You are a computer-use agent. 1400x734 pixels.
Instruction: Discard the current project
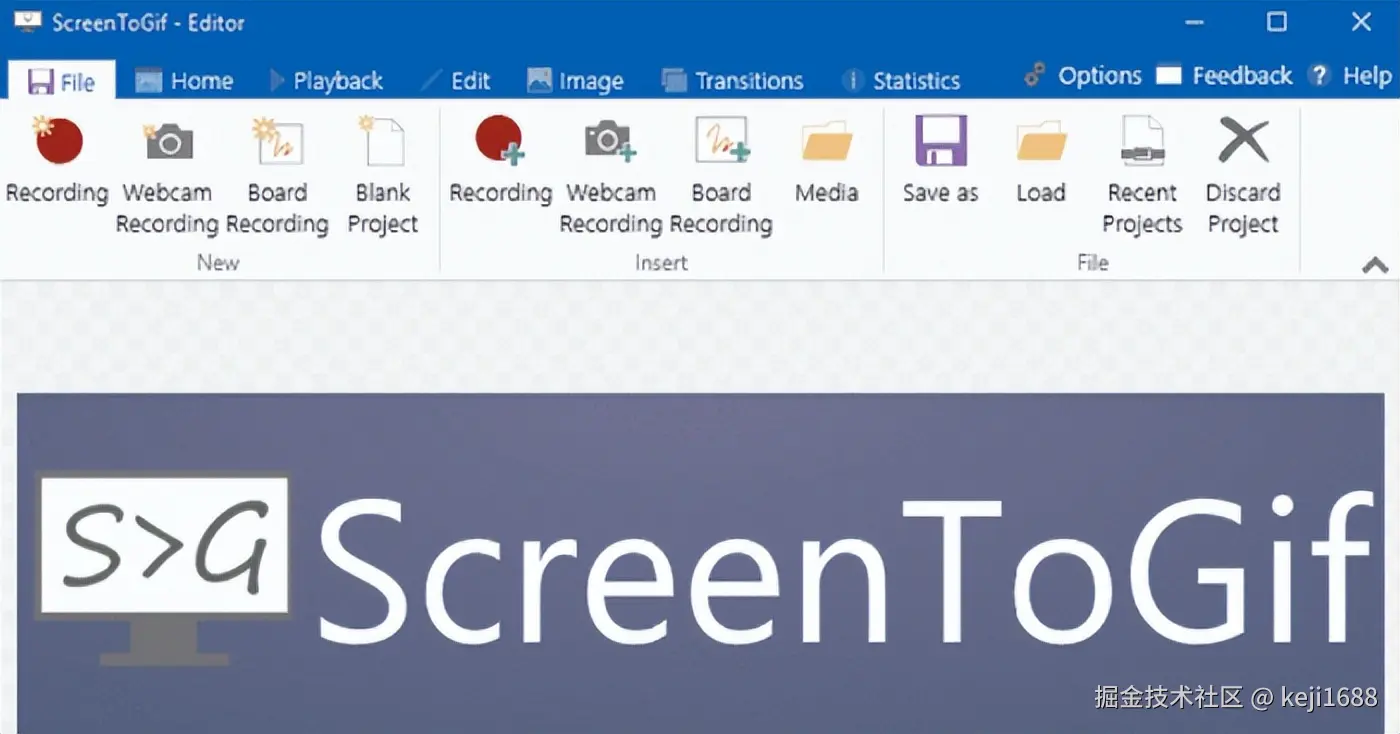tap(1243, 177)
